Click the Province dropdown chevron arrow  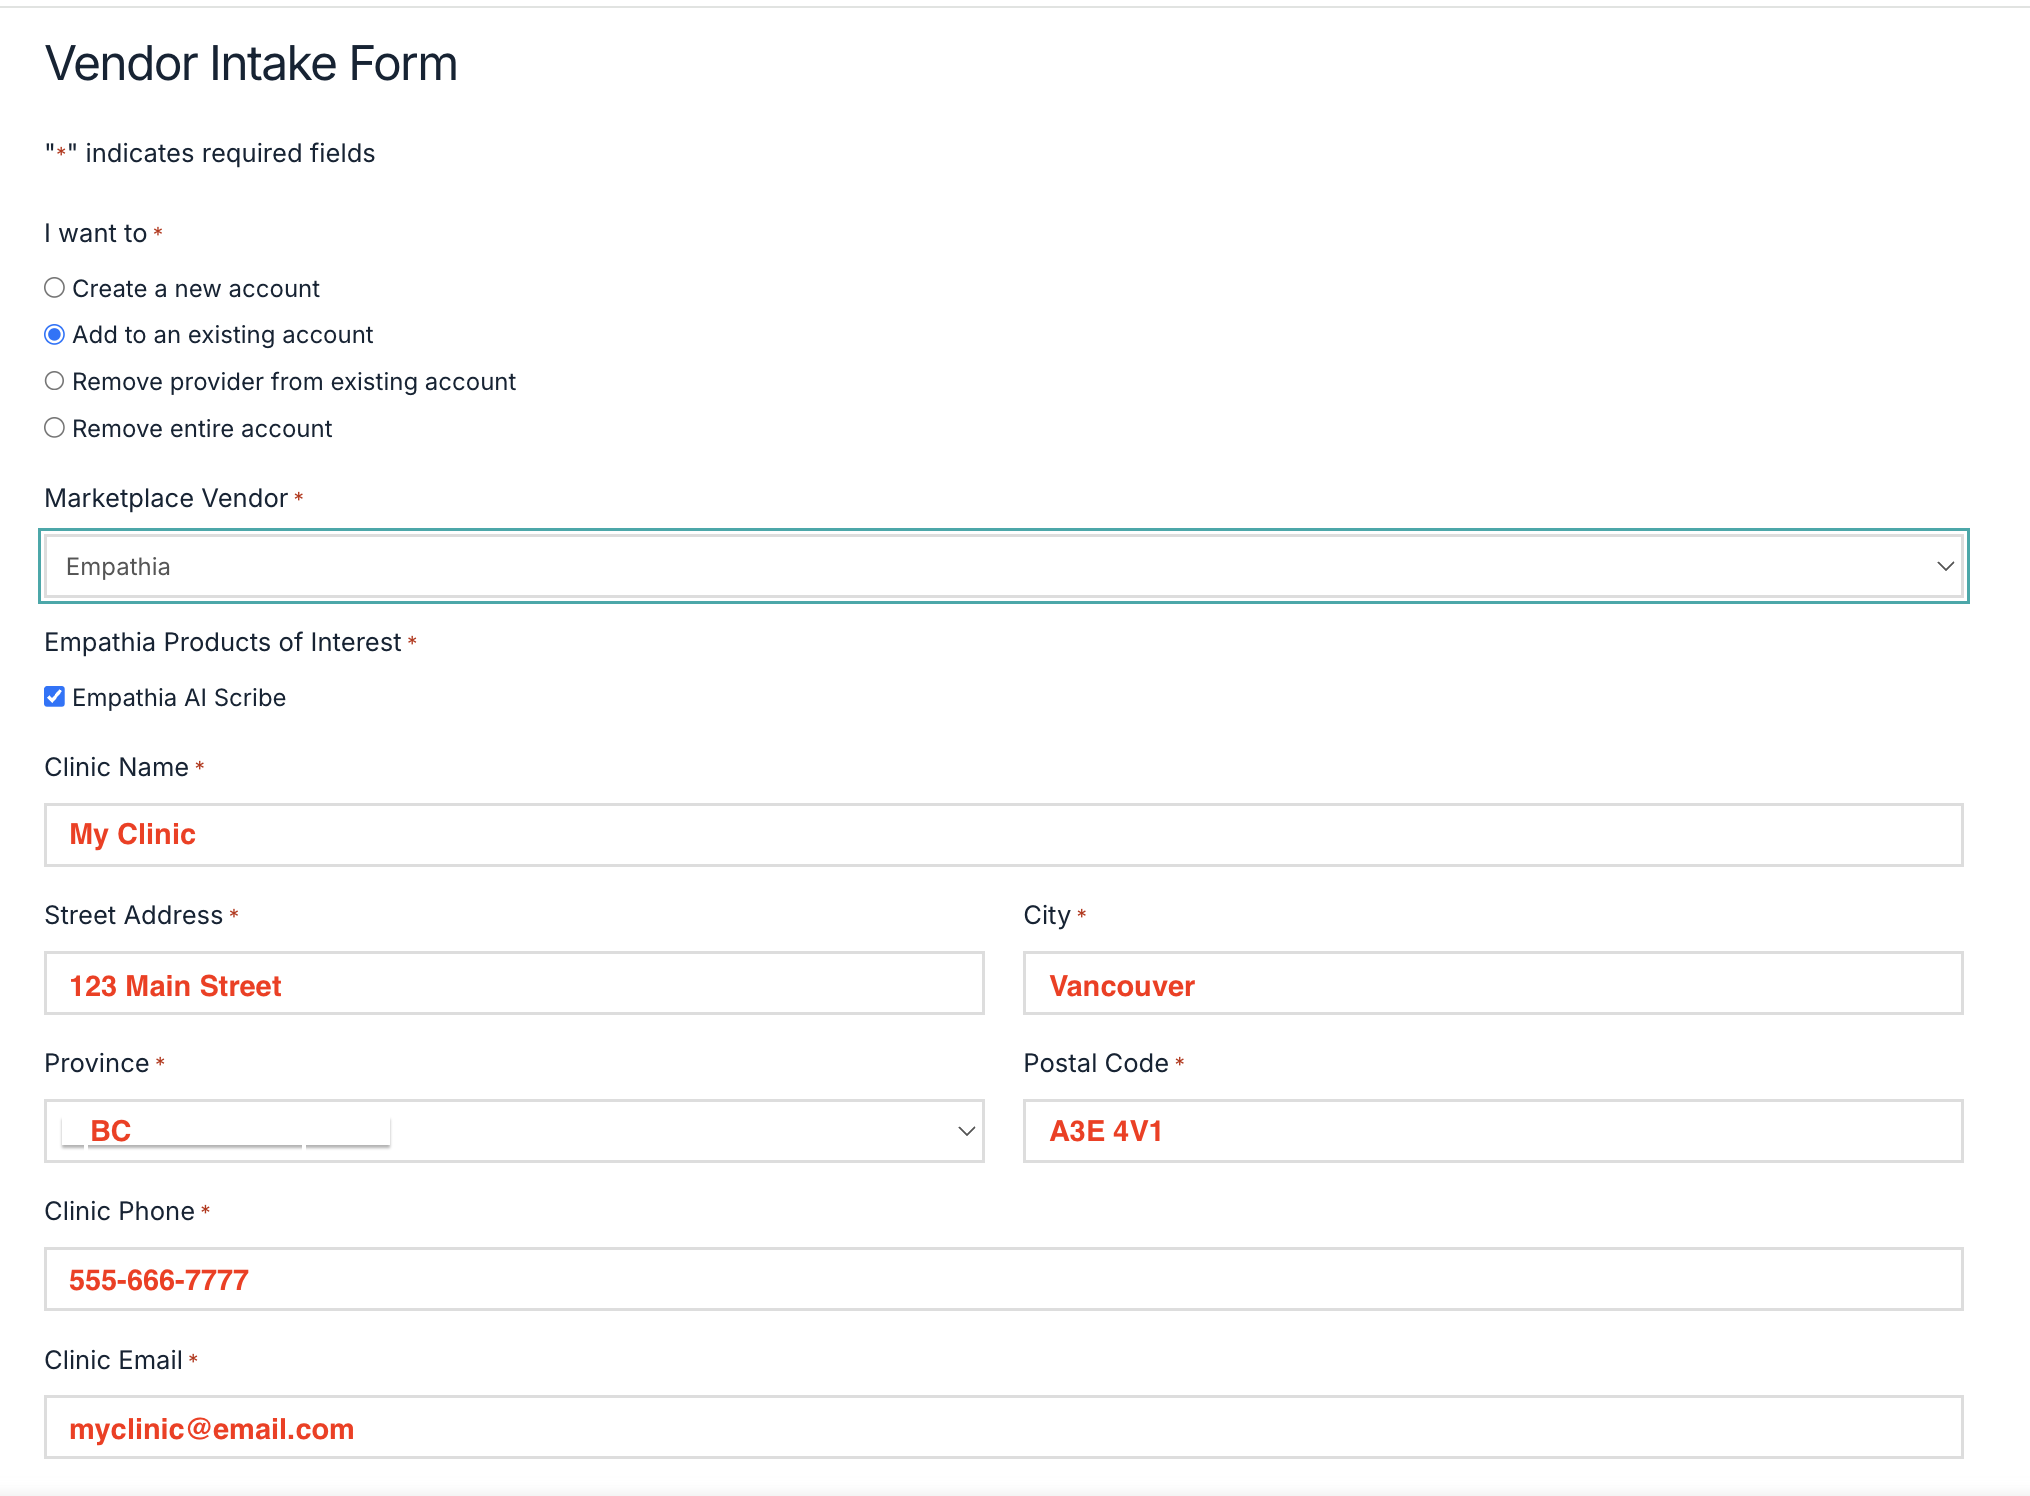tap(966, 1131)
